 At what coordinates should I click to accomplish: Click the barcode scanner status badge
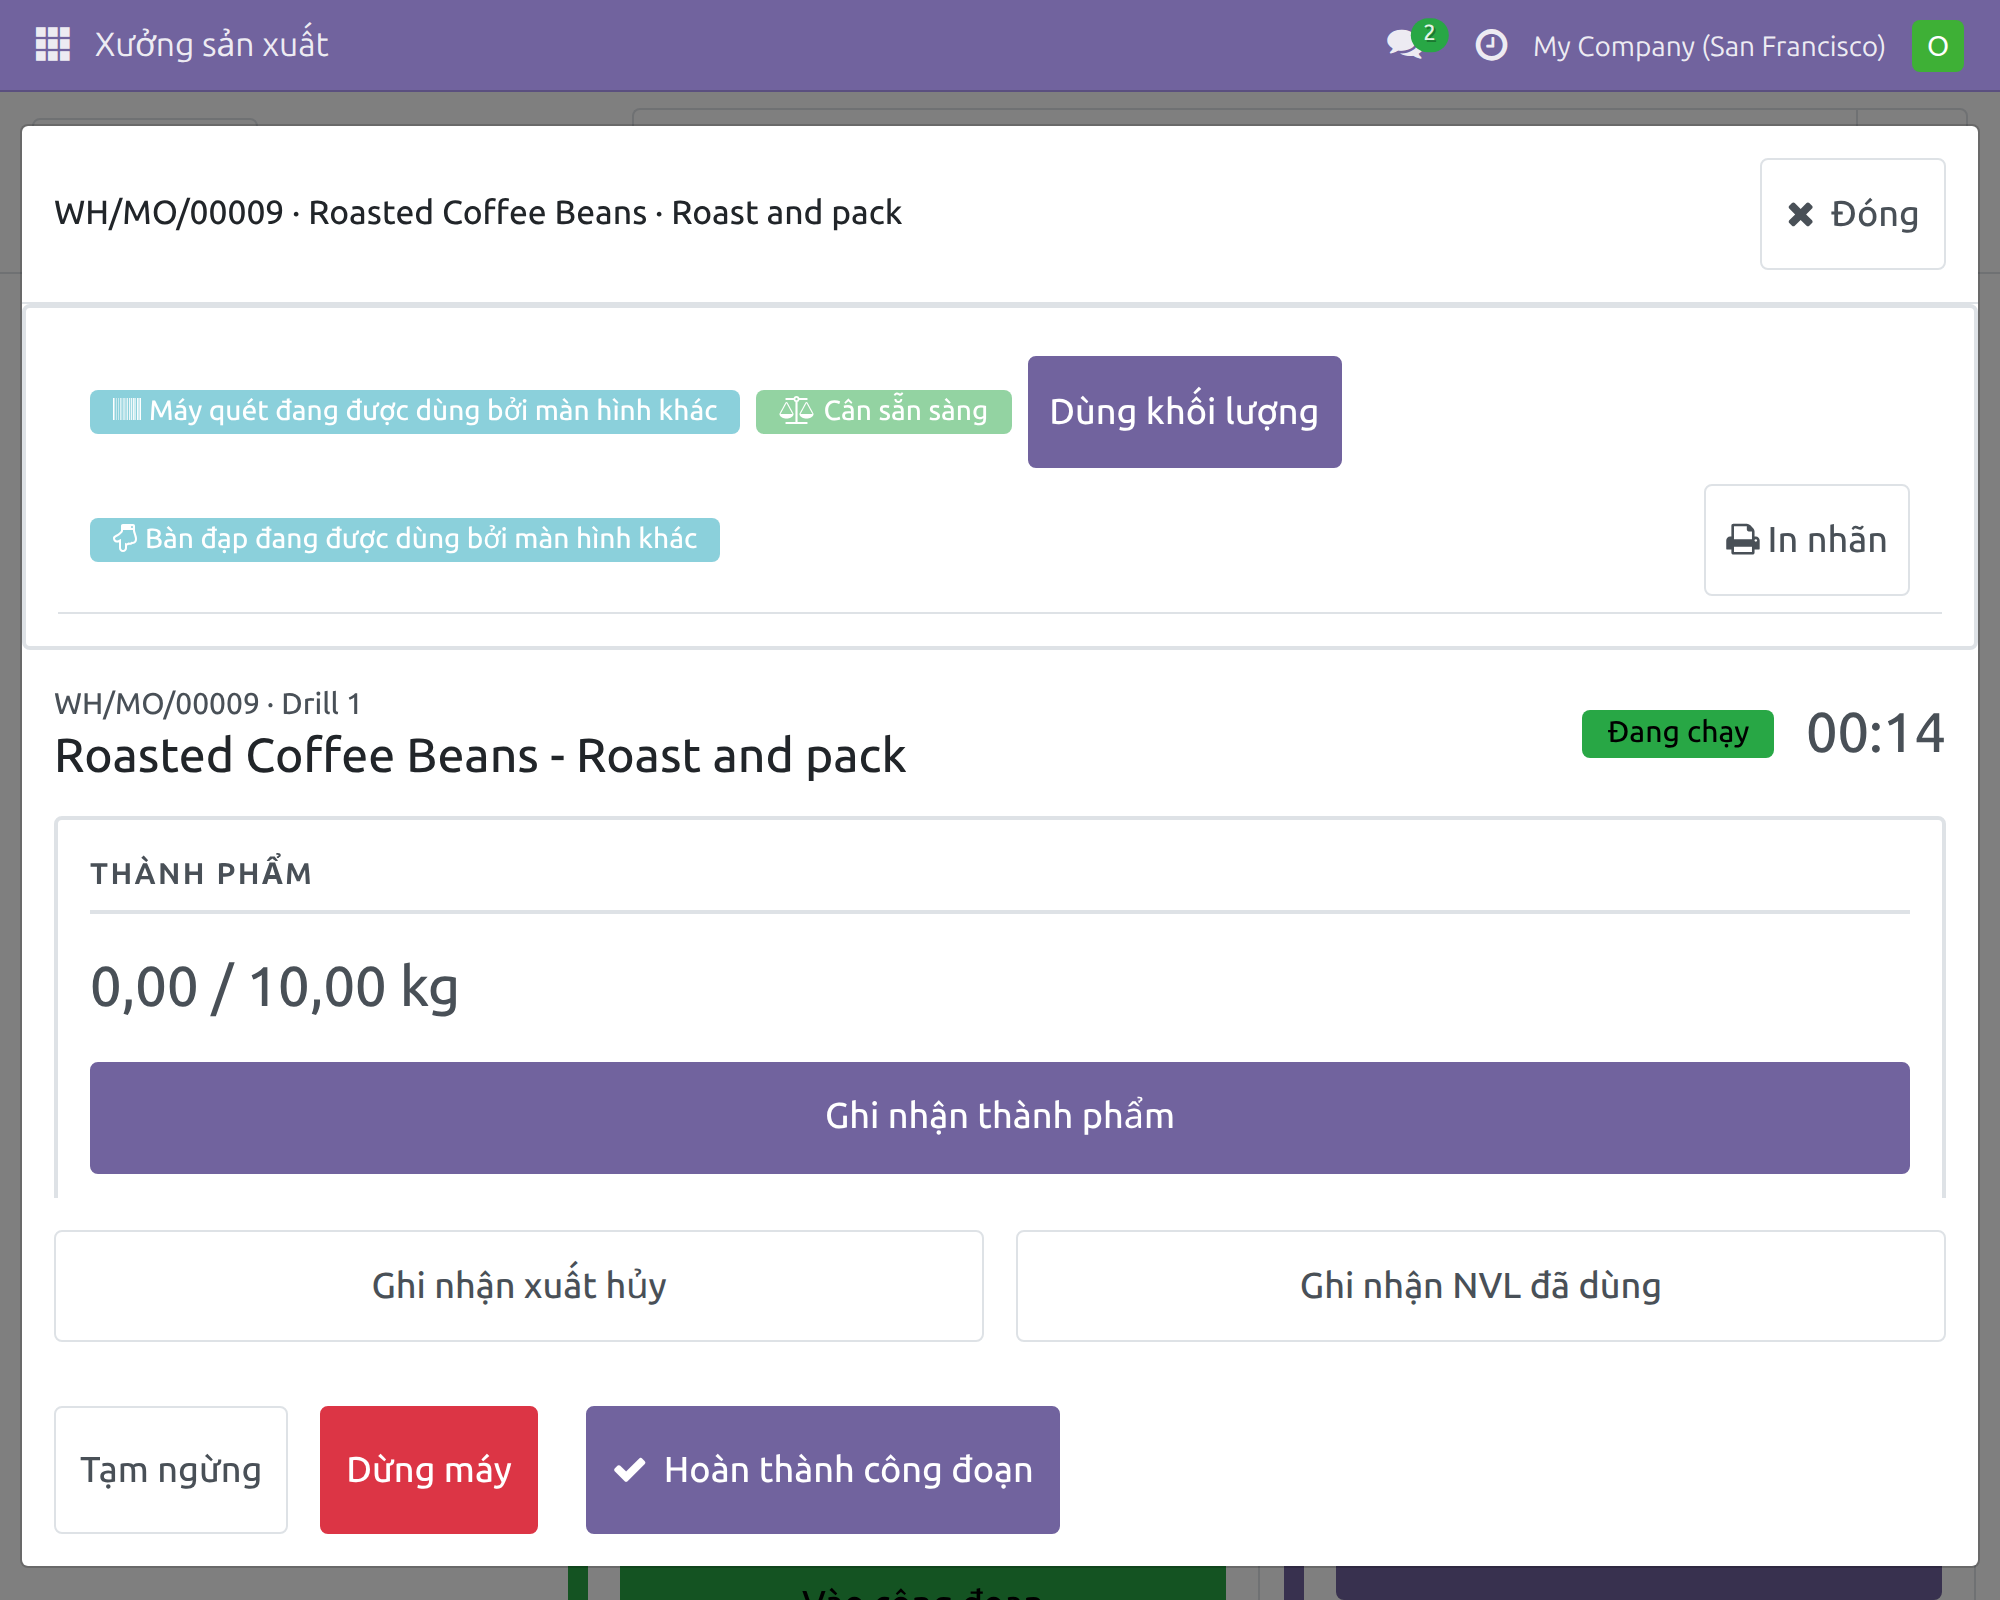[415, 411]
